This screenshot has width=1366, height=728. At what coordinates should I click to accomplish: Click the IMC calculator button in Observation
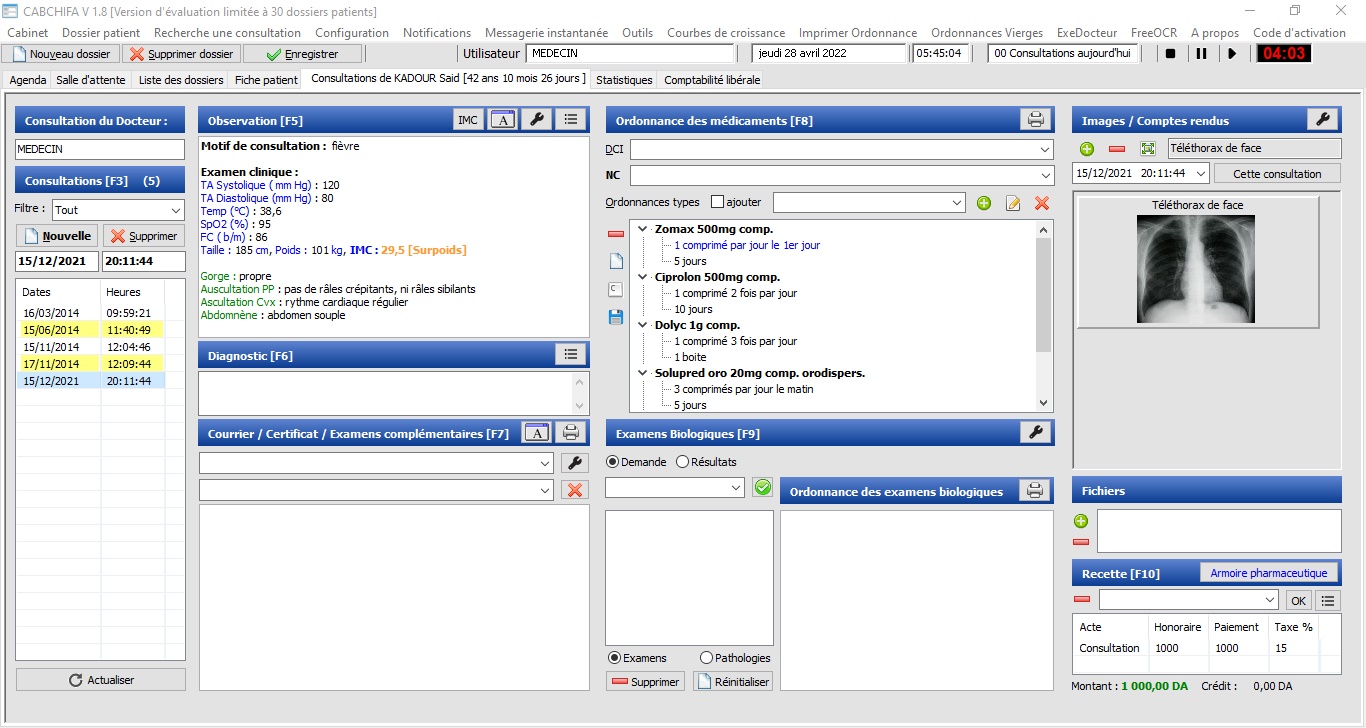[x=467, y=120]
